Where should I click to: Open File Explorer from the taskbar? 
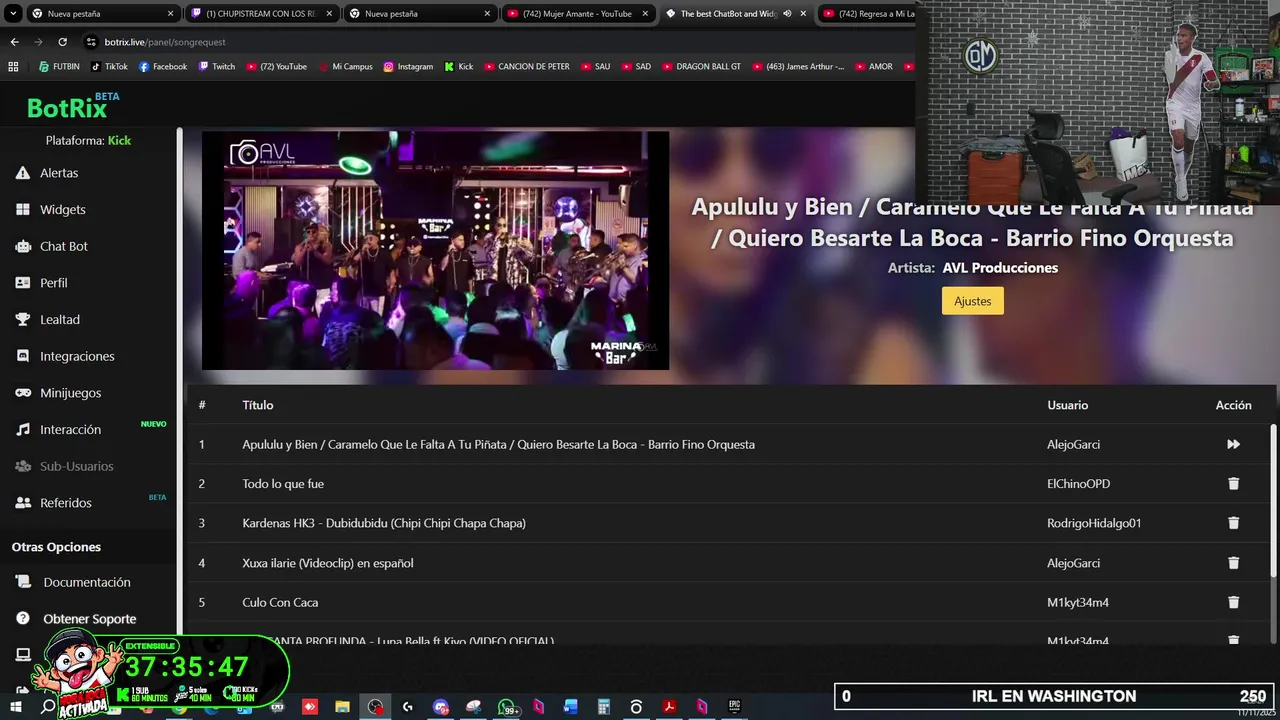(342, 707)
